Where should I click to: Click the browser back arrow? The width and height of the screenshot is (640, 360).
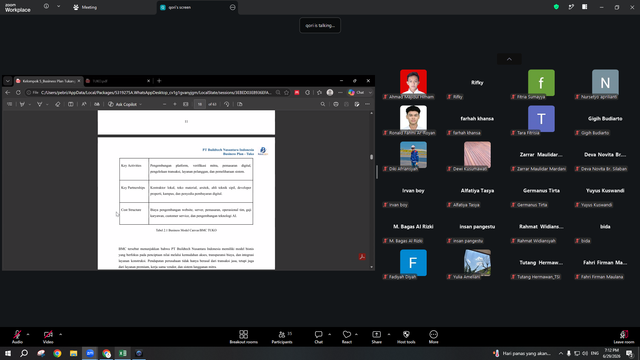(x=8, y=93)
